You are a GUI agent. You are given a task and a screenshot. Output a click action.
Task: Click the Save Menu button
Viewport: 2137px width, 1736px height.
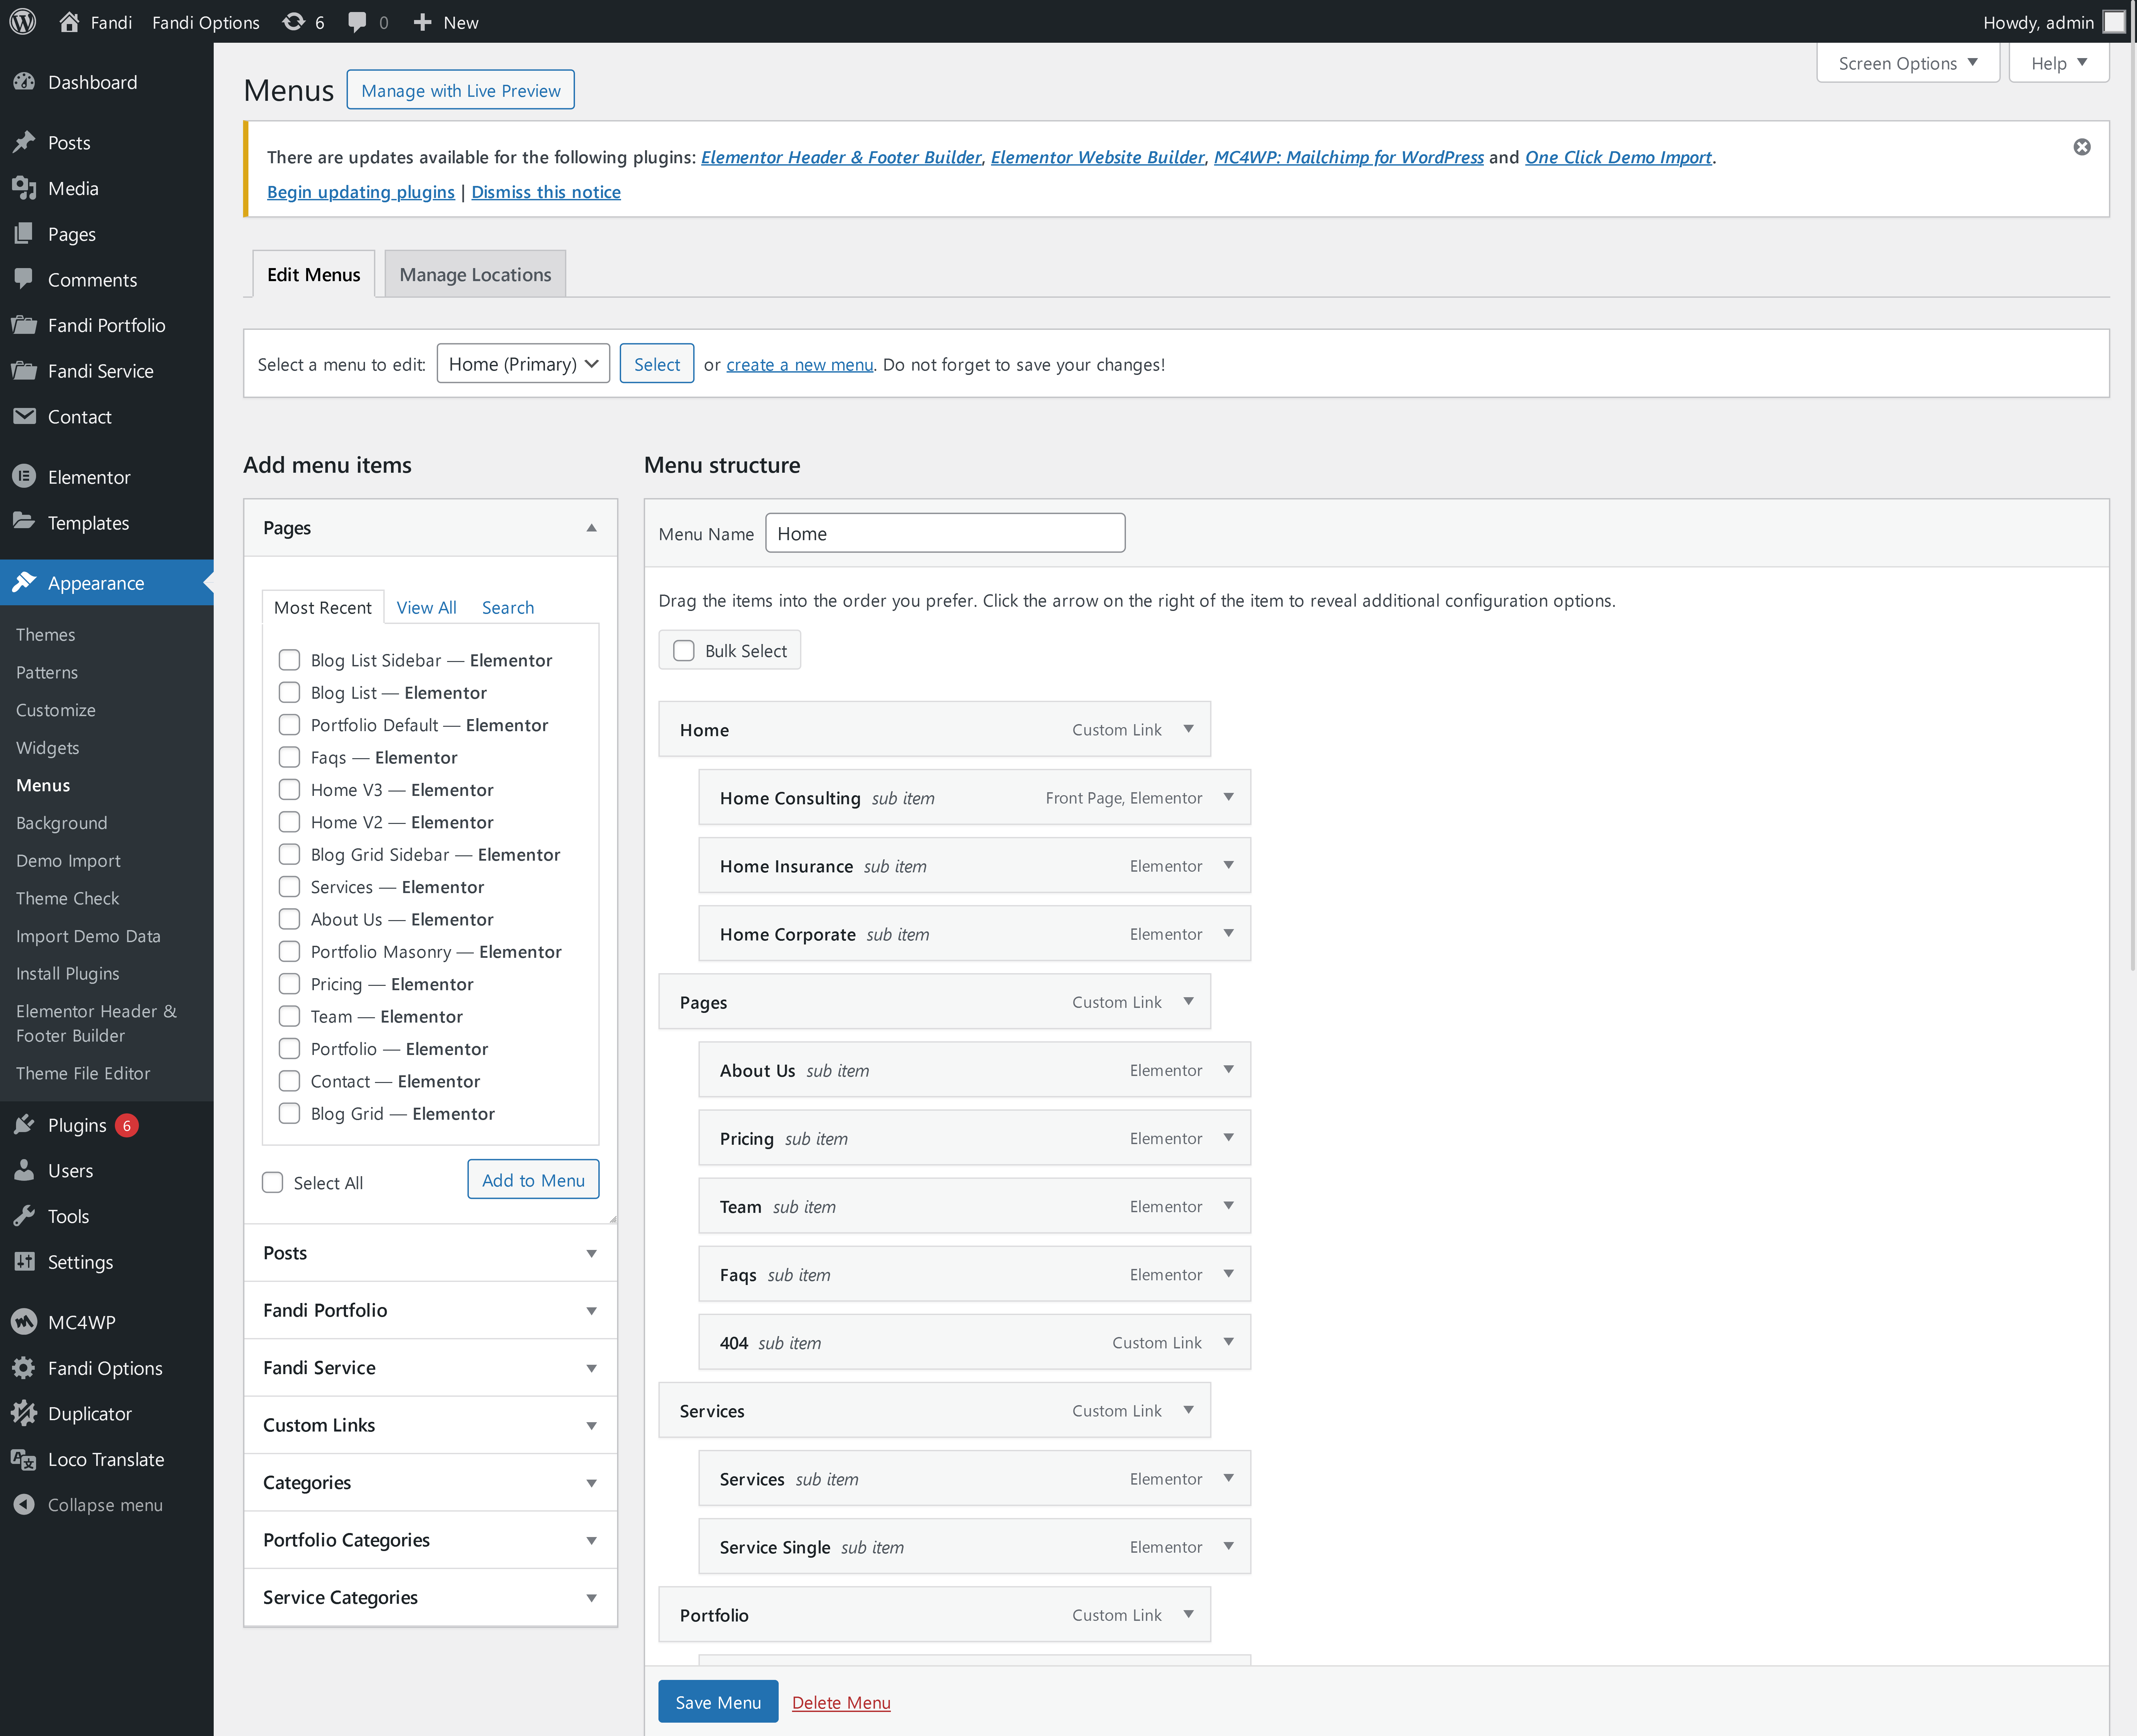(718, 1702)
